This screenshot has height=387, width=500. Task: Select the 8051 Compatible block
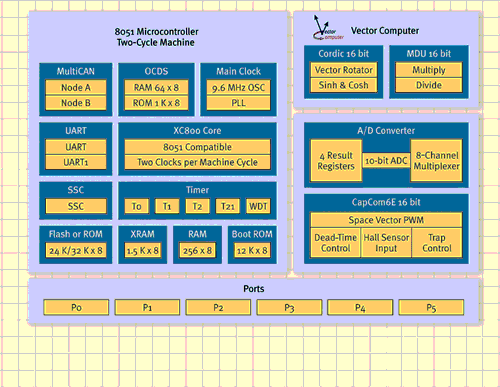[x=197, y=147]
